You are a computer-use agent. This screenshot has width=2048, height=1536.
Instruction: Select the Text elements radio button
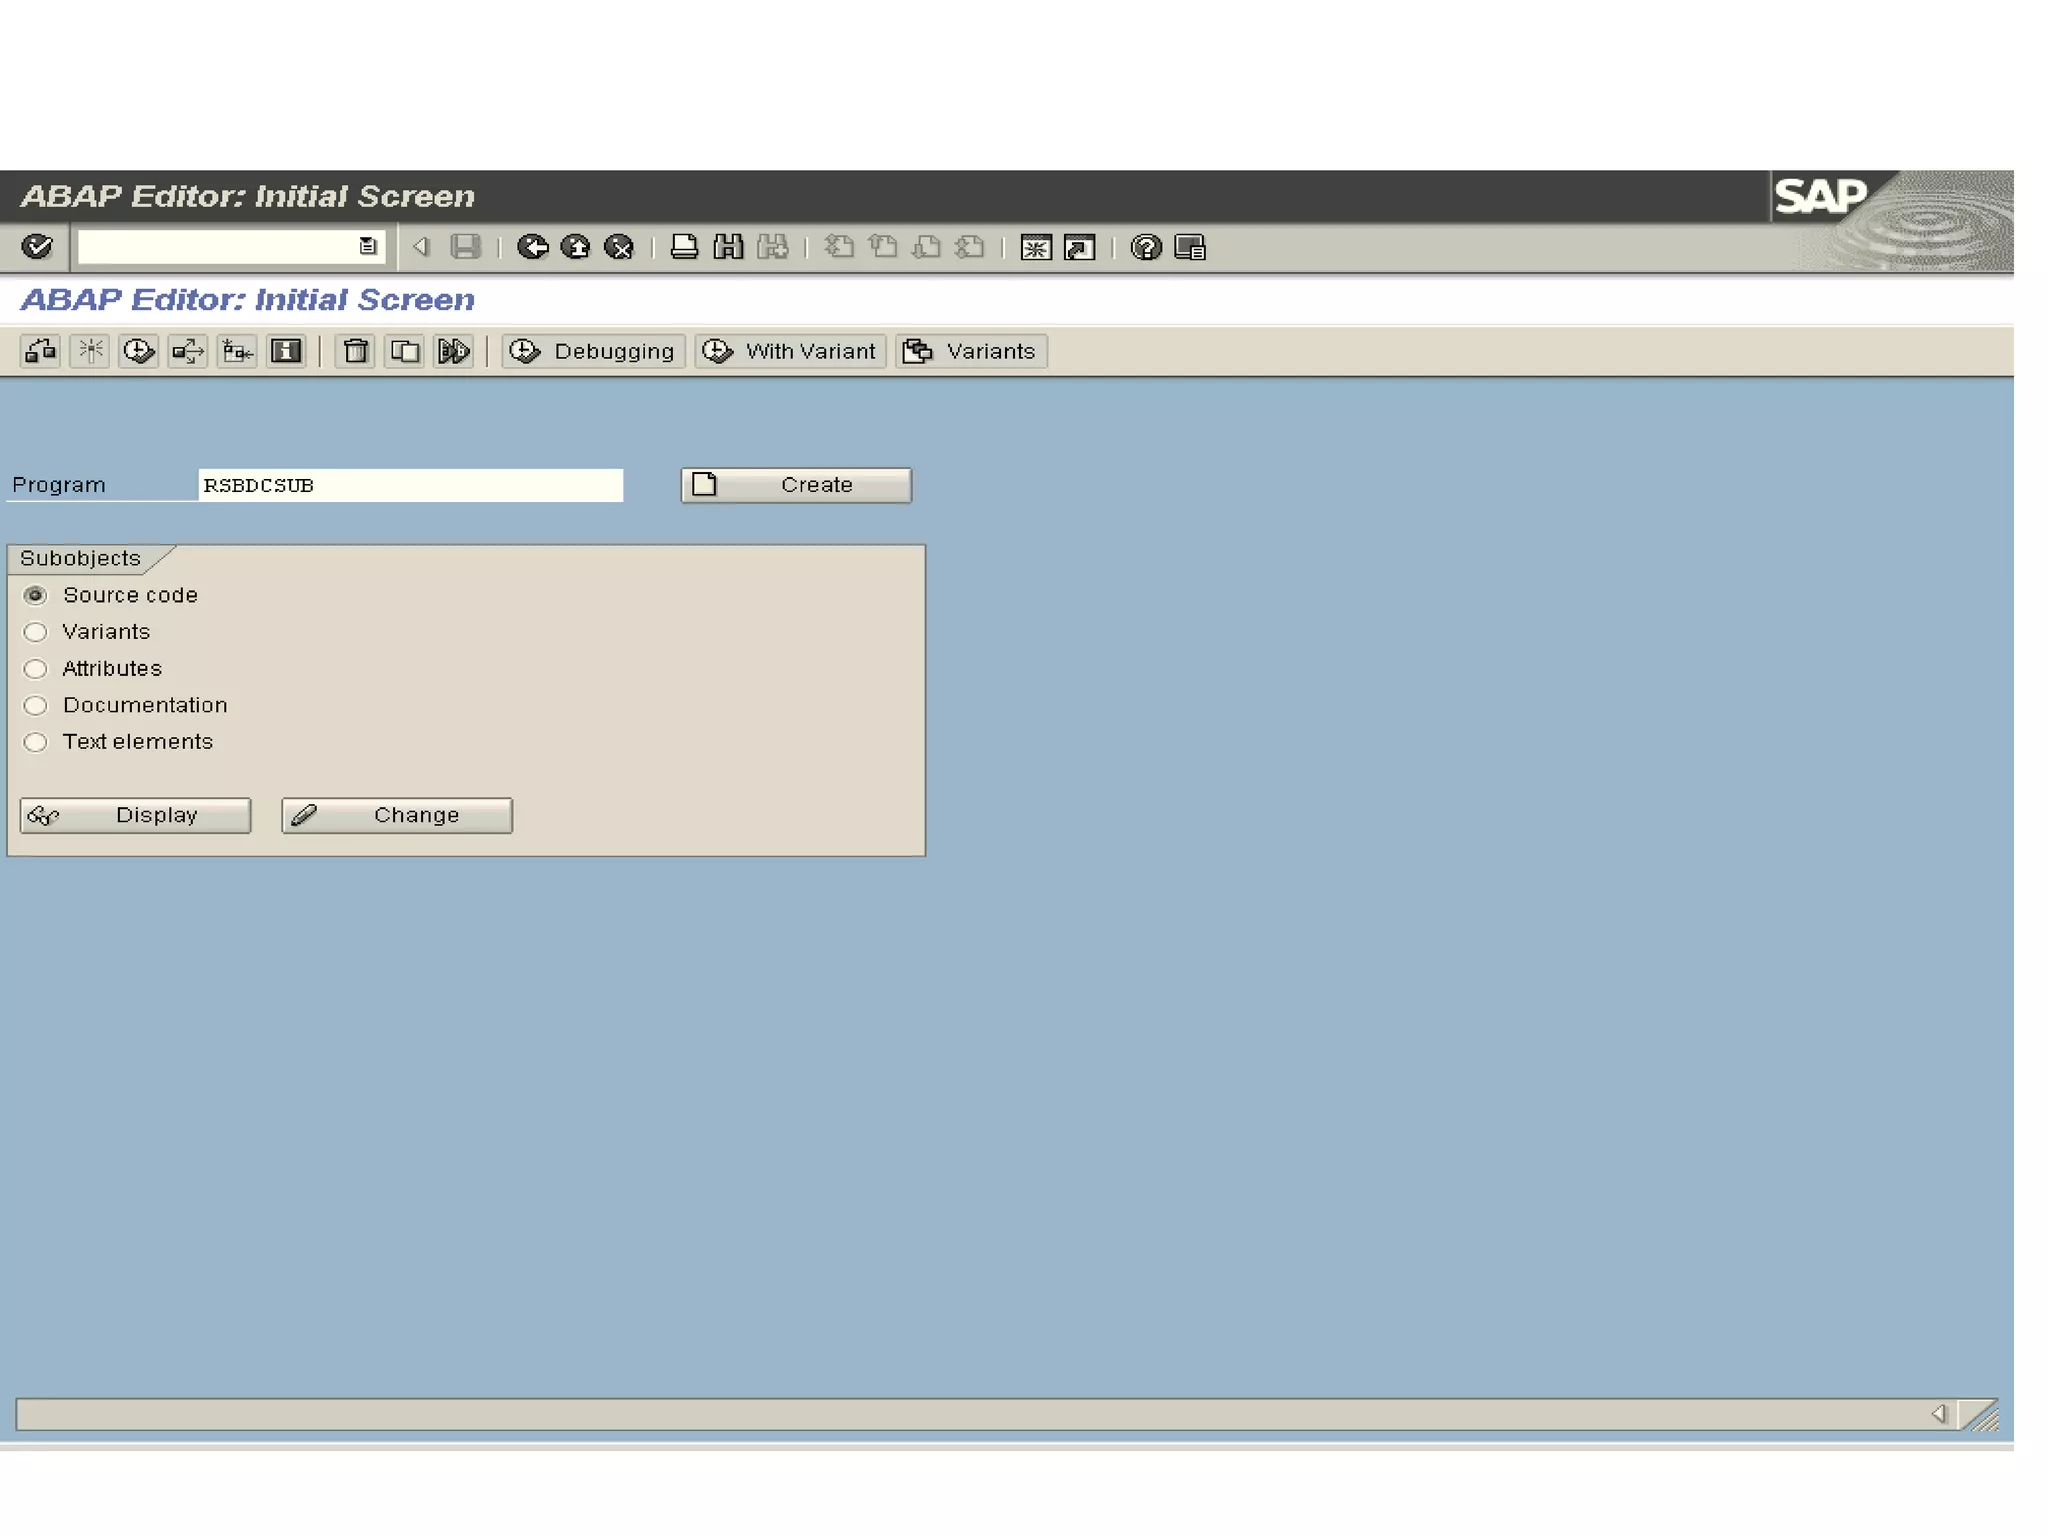click(35, 742)
